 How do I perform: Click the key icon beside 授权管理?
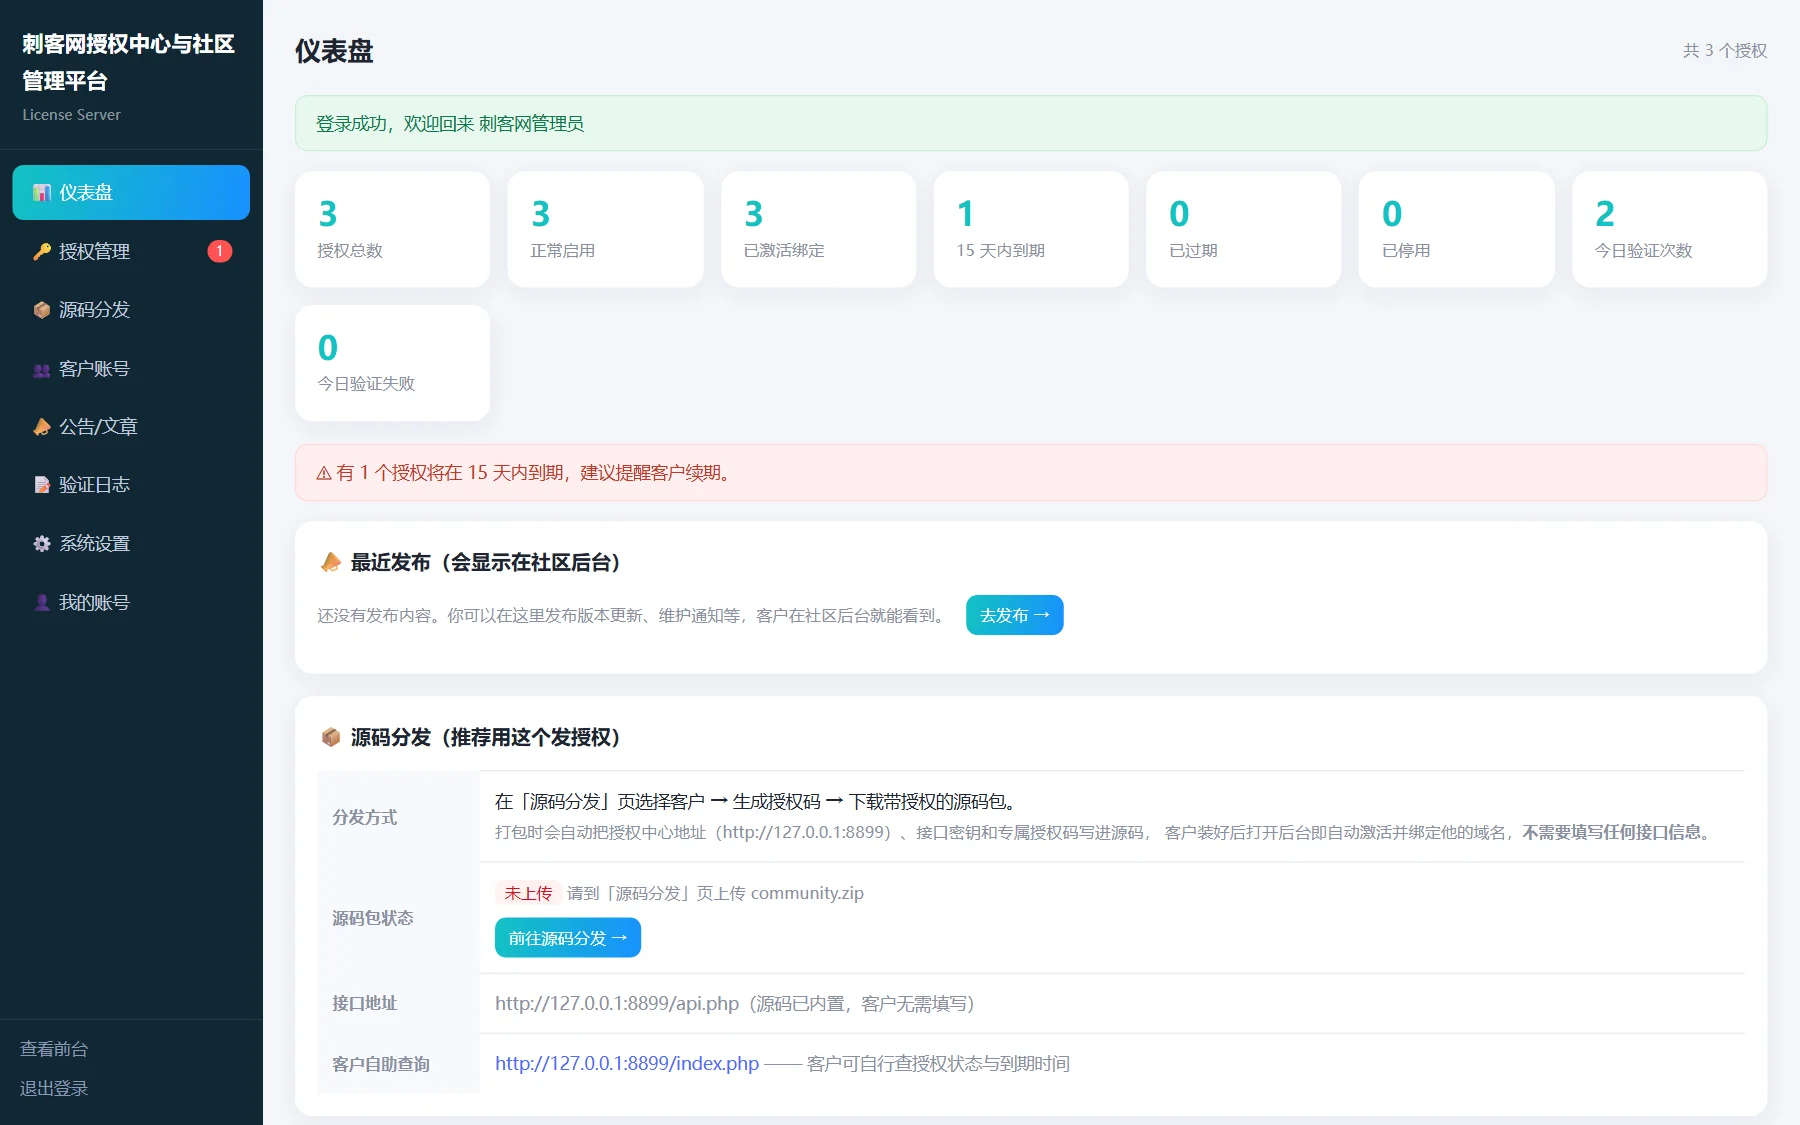[x=42, y=252]
